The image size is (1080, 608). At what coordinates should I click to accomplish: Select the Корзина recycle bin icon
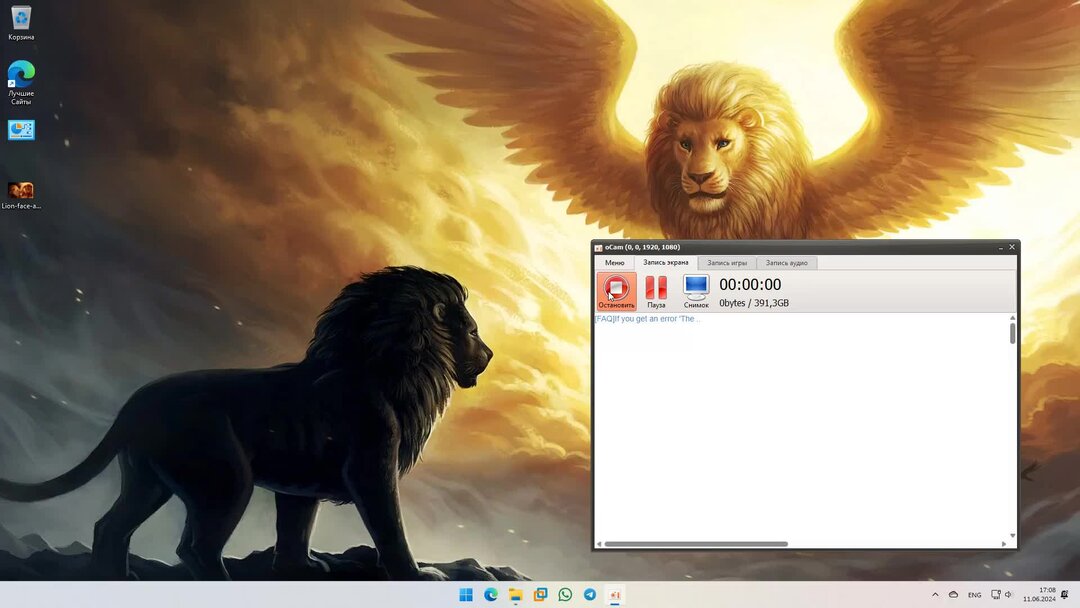coord(21,22)
